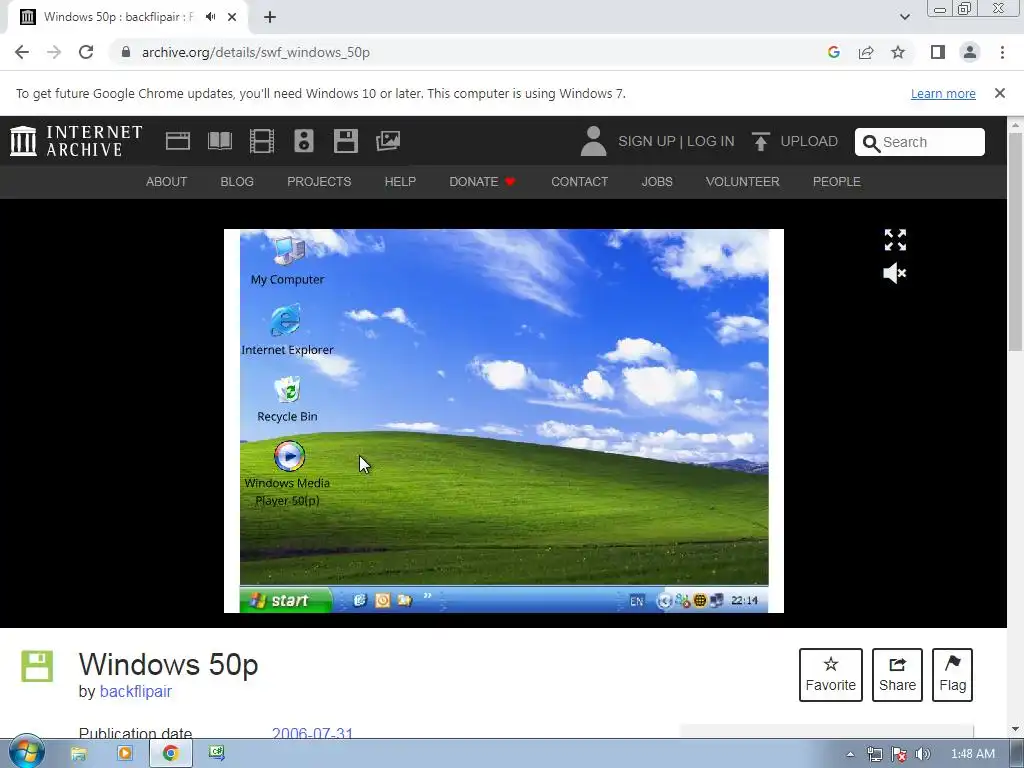This screenshot has width=1024, height=768.
Task: Open the Images icon in header
Action: tap(388, 141)
